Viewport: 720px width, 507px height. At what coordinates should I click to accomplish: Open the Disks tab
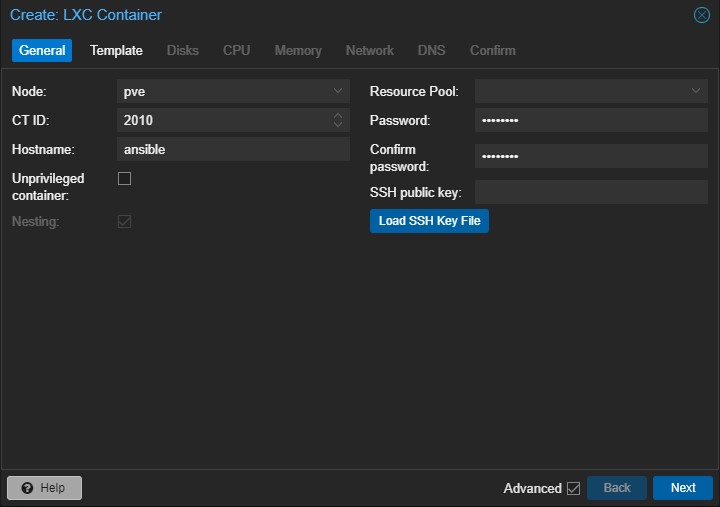183,50
